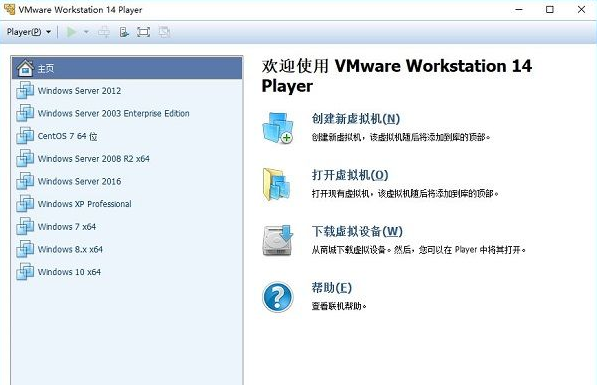
Task: Click the Windows Server 2012 VM icon
Action: [25, 91]
